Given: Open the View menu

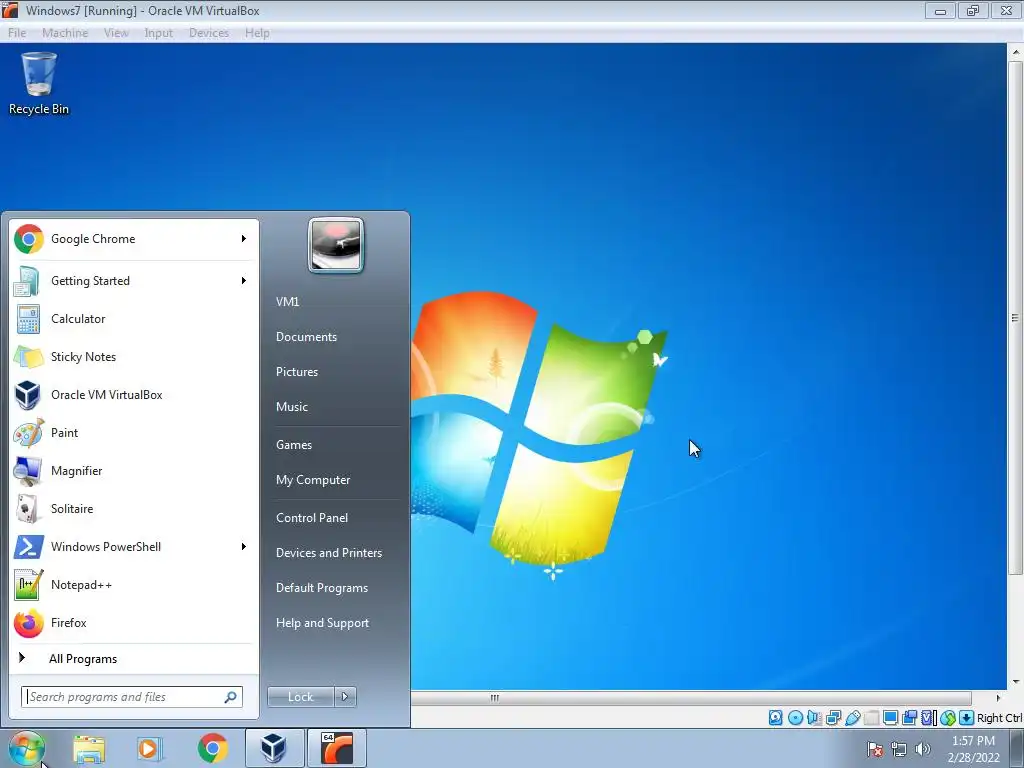Looking at the screenshot, I should [116, 33].
